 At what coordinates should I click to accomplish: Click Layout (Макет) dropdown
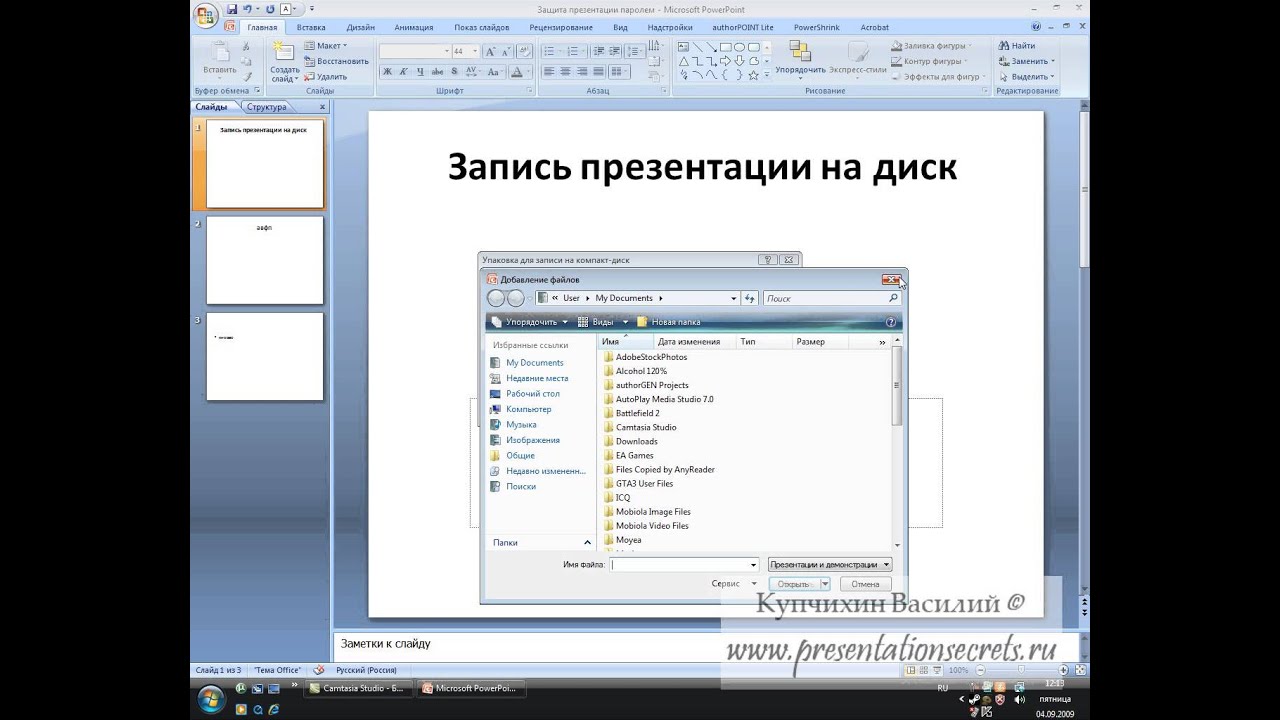point(325,46)
